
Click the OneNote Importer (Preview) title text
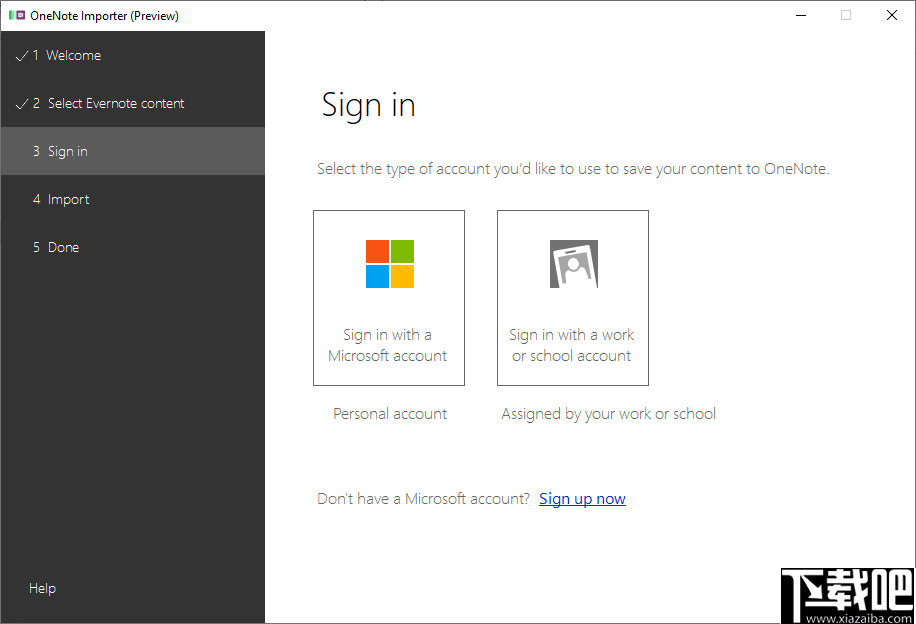click(x=104, y=15)
